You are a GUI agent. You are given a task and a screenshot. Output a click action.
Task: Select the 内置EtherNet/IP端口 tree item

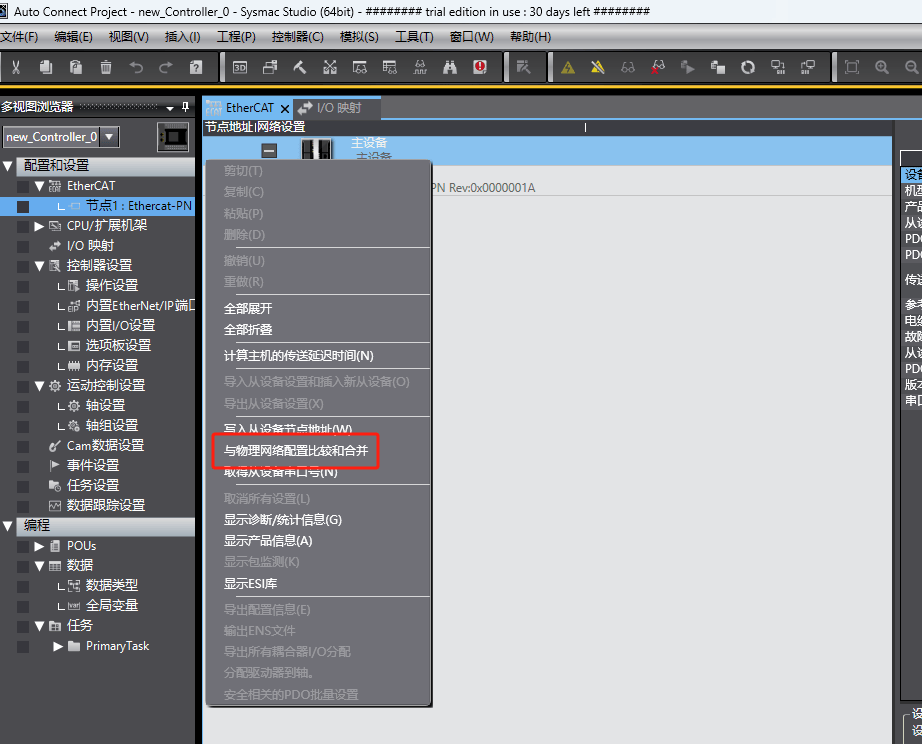coord(141,306)
